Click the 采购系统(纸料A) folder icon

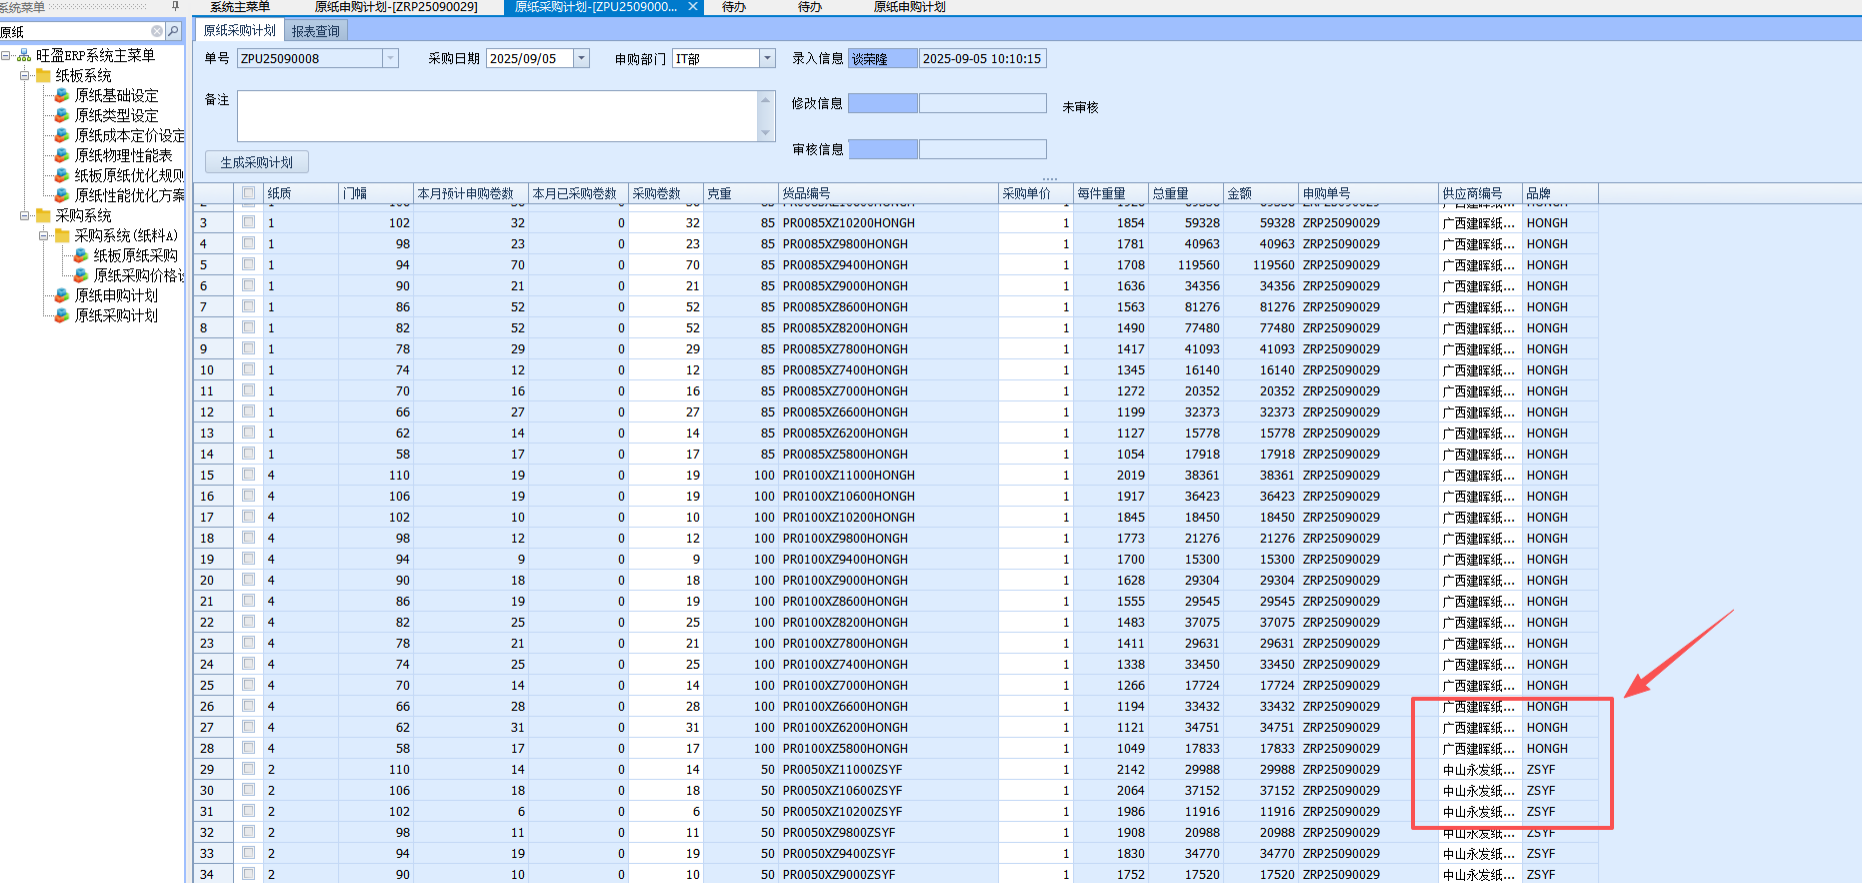(62, 235)
